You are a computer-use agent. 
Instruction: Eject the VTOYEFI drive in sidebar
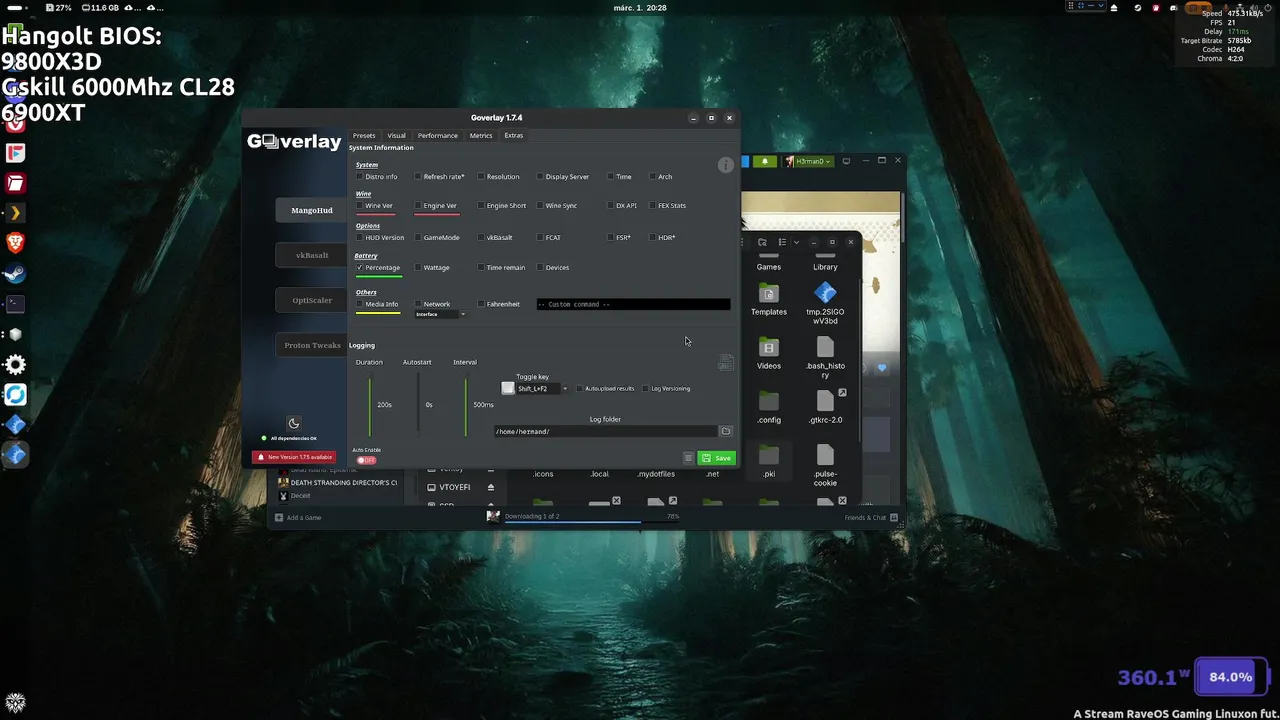coord(491,488)
